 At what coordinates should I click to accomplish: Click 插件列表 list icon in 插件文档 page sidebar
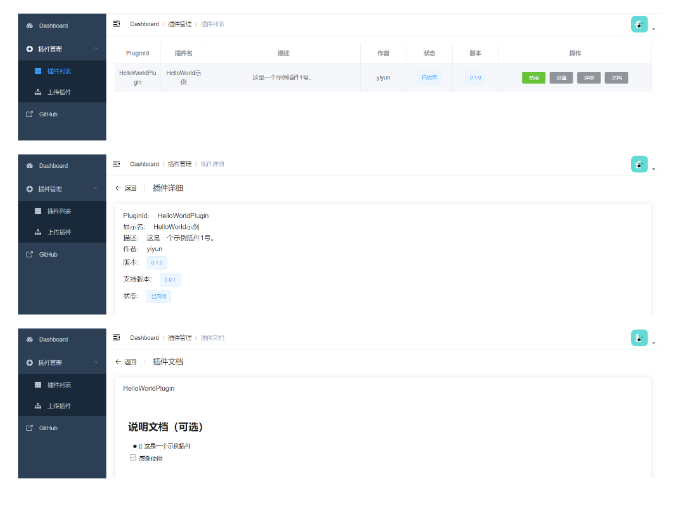[38, 385]
